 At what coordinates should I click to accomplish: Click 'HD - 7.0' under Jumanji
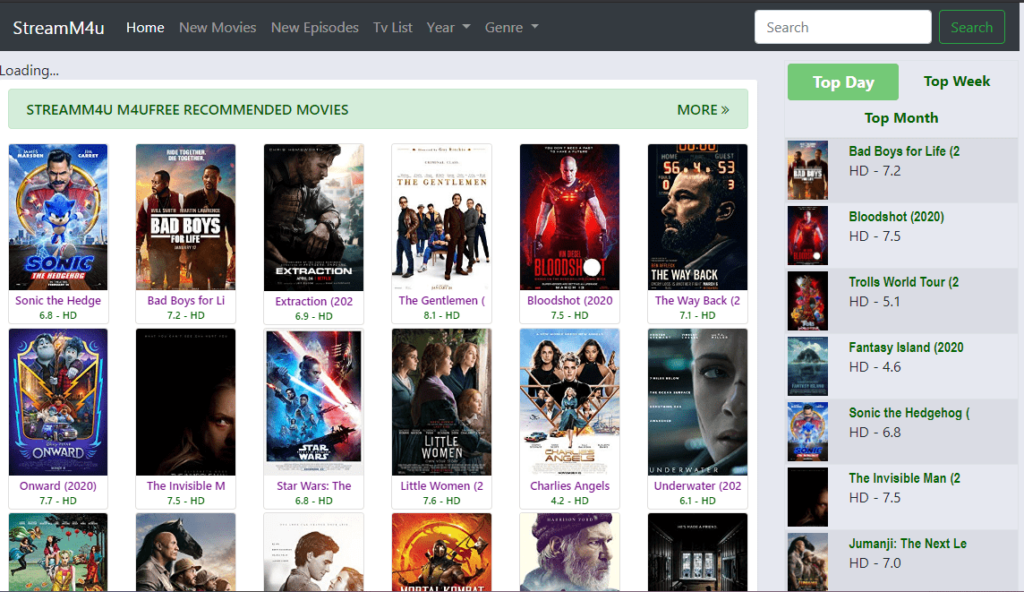875,563
